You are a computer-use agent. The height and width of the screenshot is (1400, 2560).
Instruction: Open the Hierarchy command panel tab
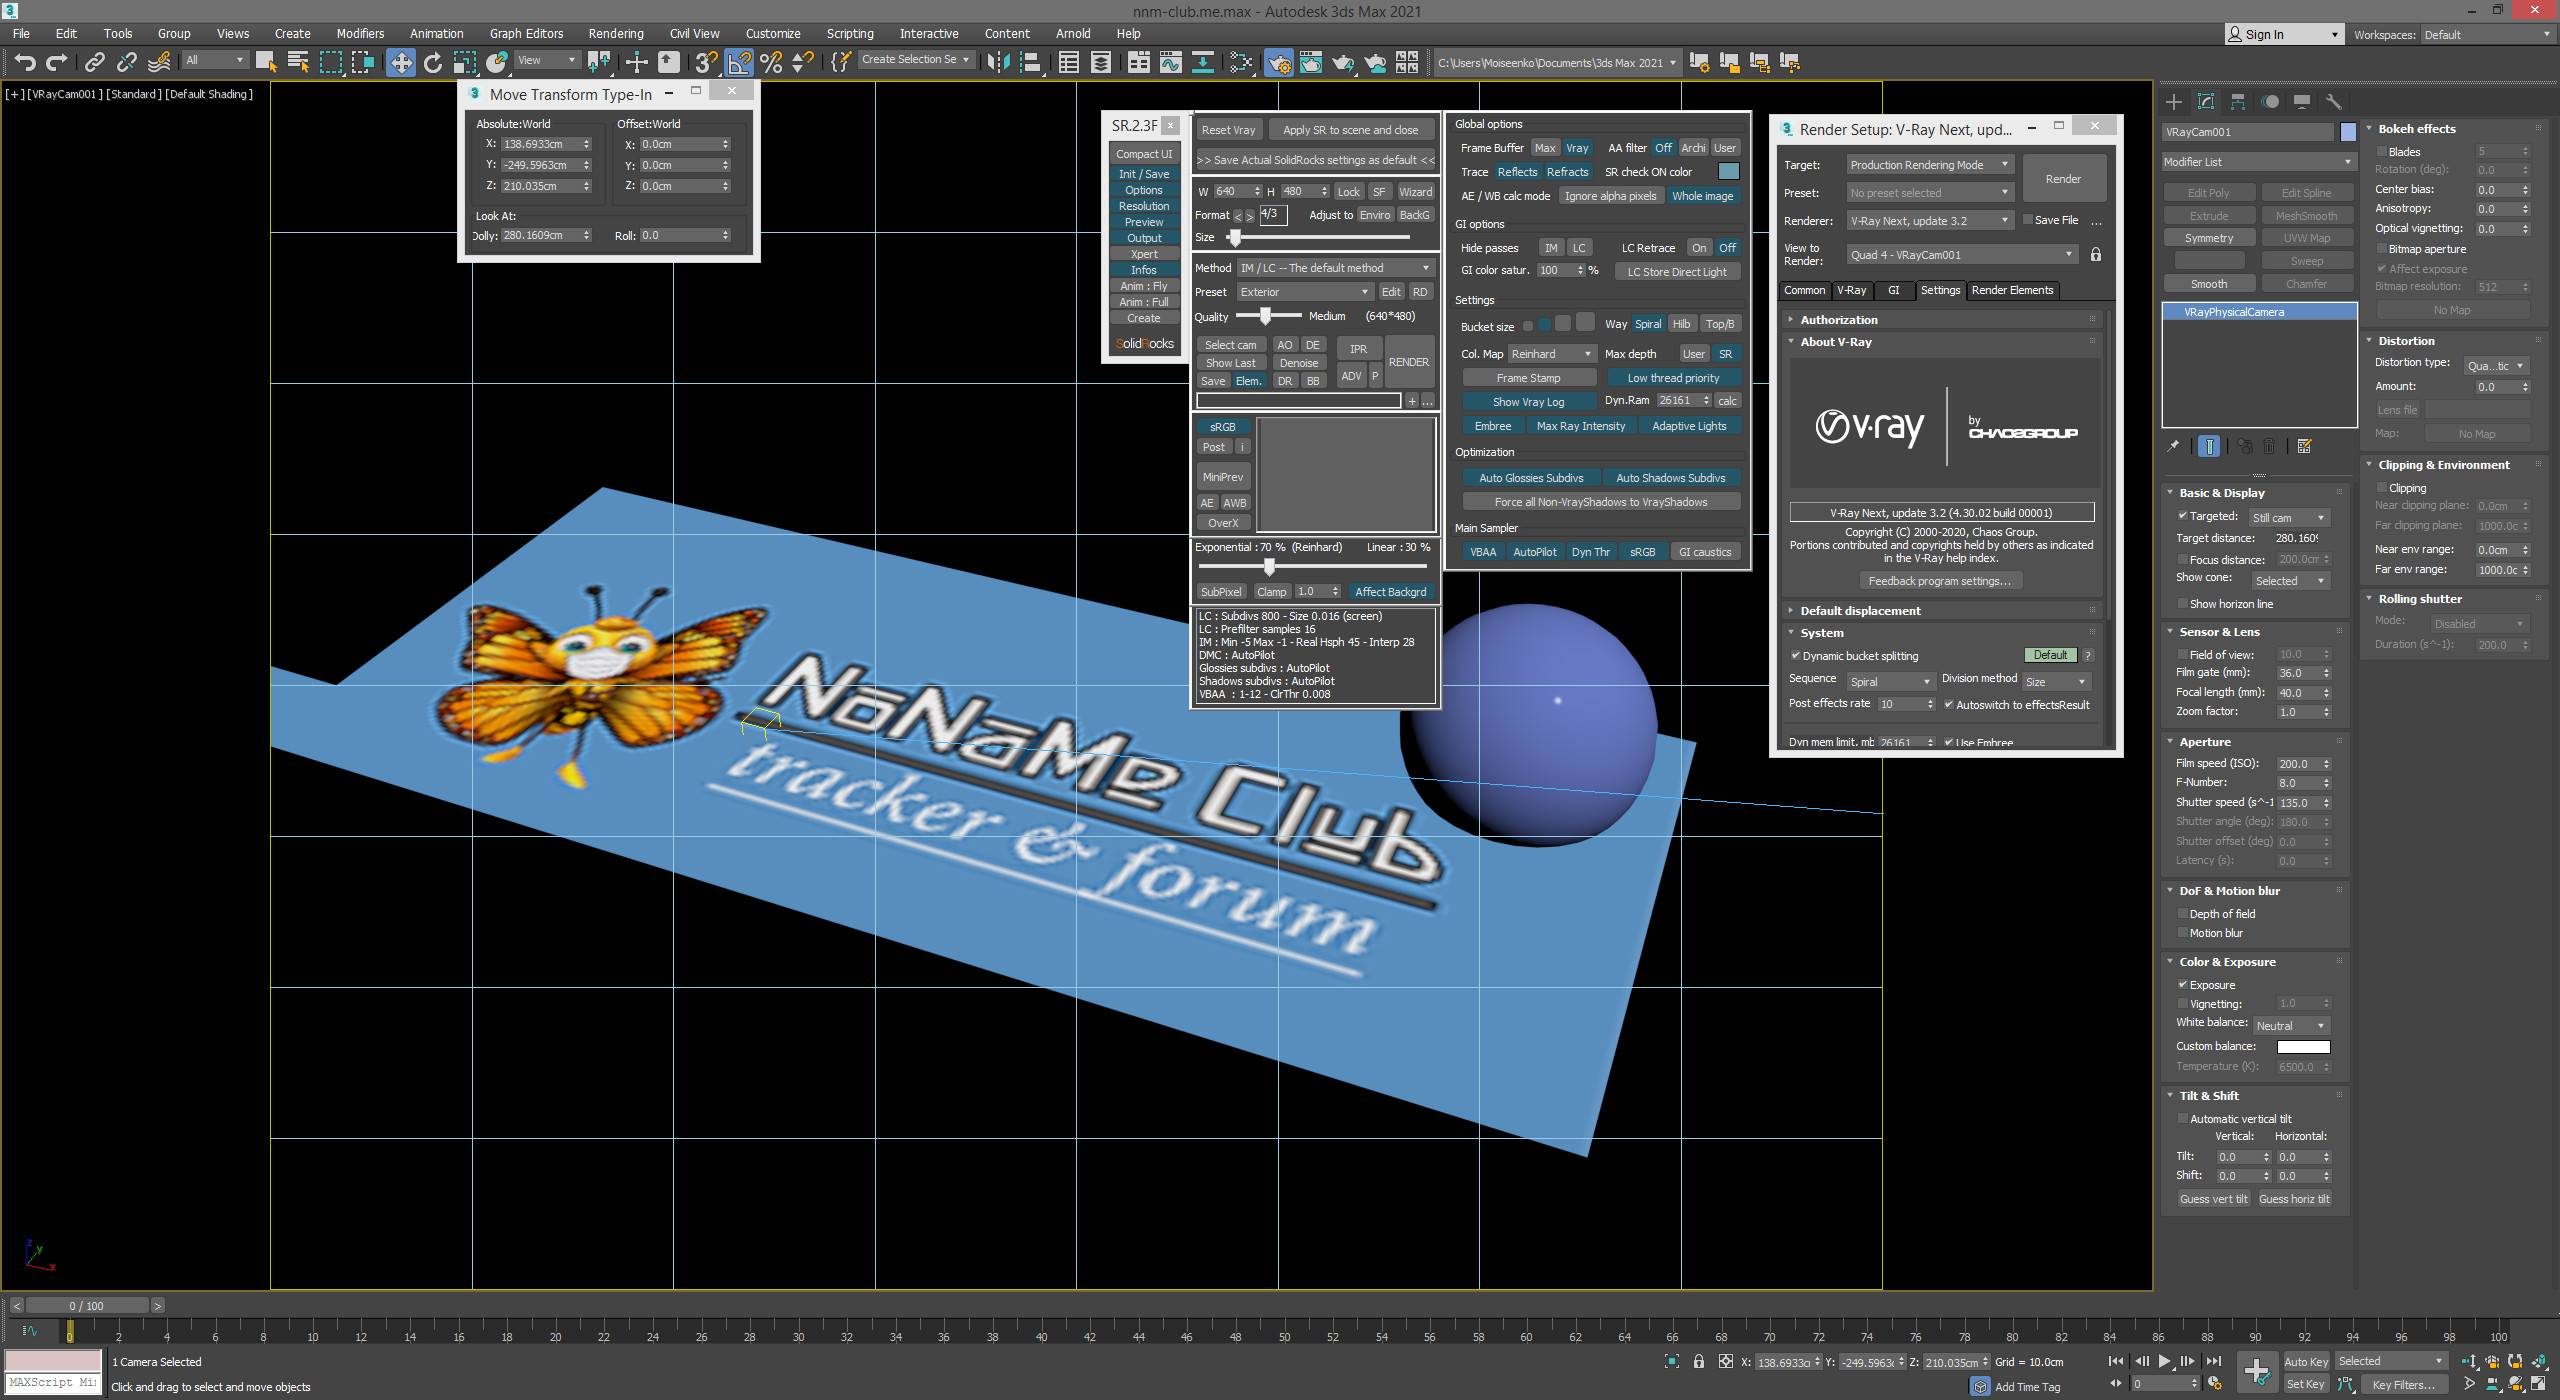tap(2238, 101)
